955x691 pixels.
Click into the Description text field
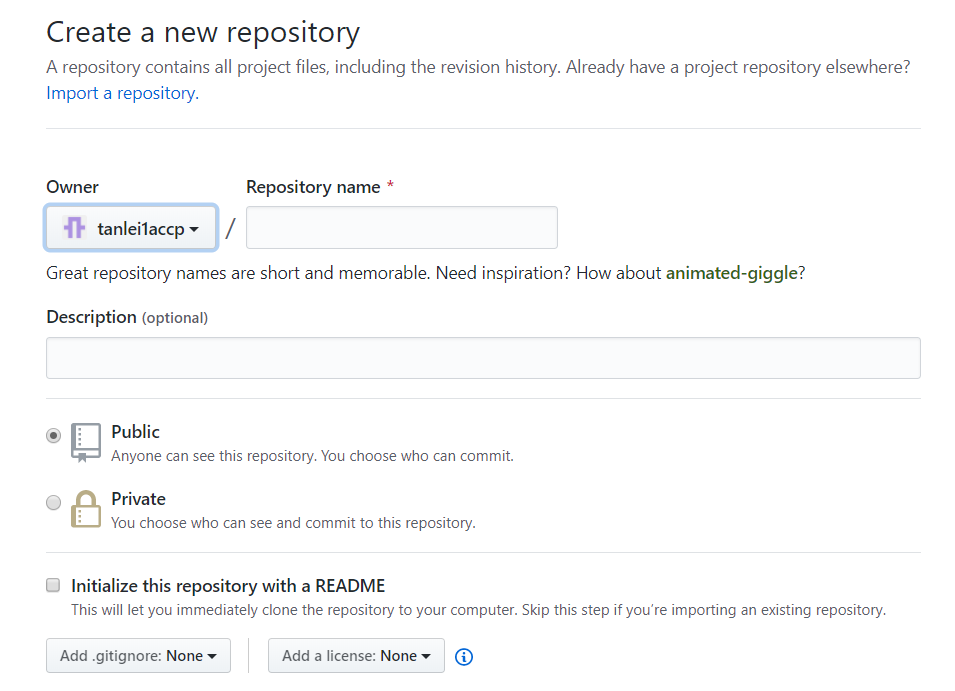coord(483,358)
